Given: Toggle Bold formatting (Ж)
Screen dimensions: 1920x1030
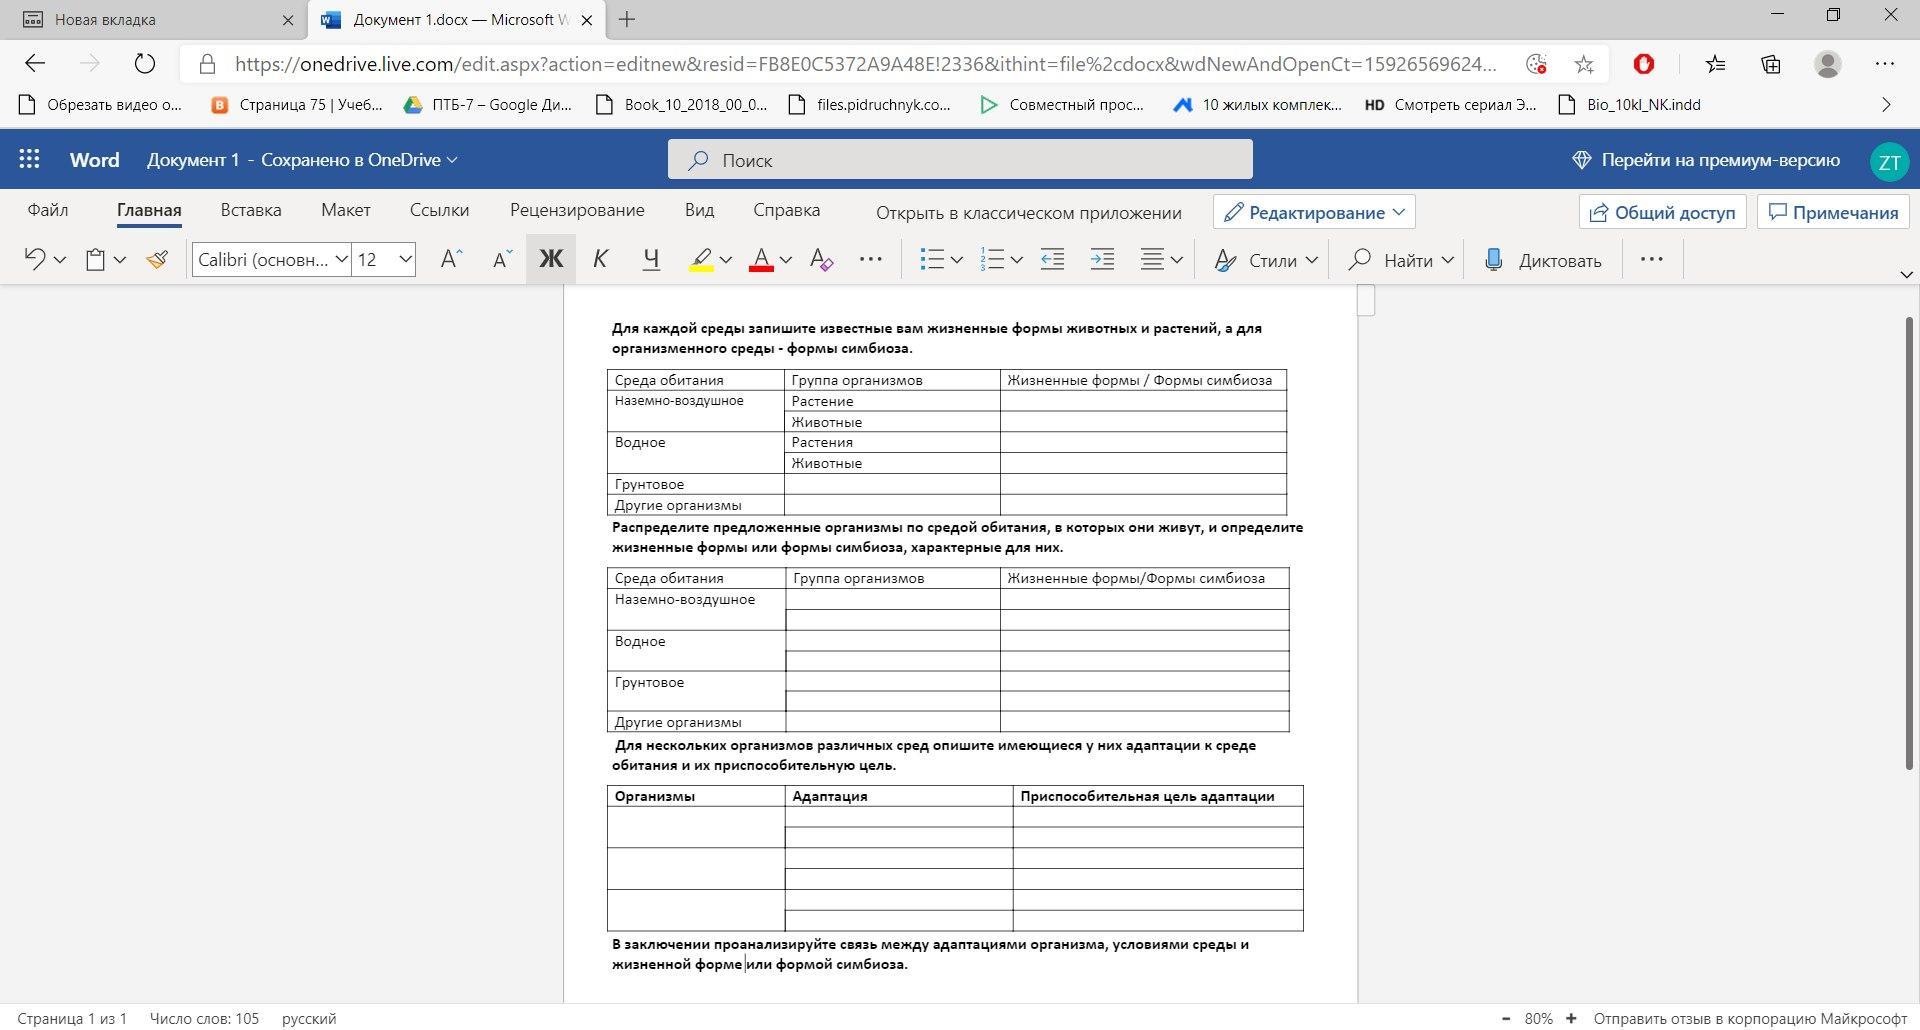Looking at the screenshot, I should coord(550,260).
